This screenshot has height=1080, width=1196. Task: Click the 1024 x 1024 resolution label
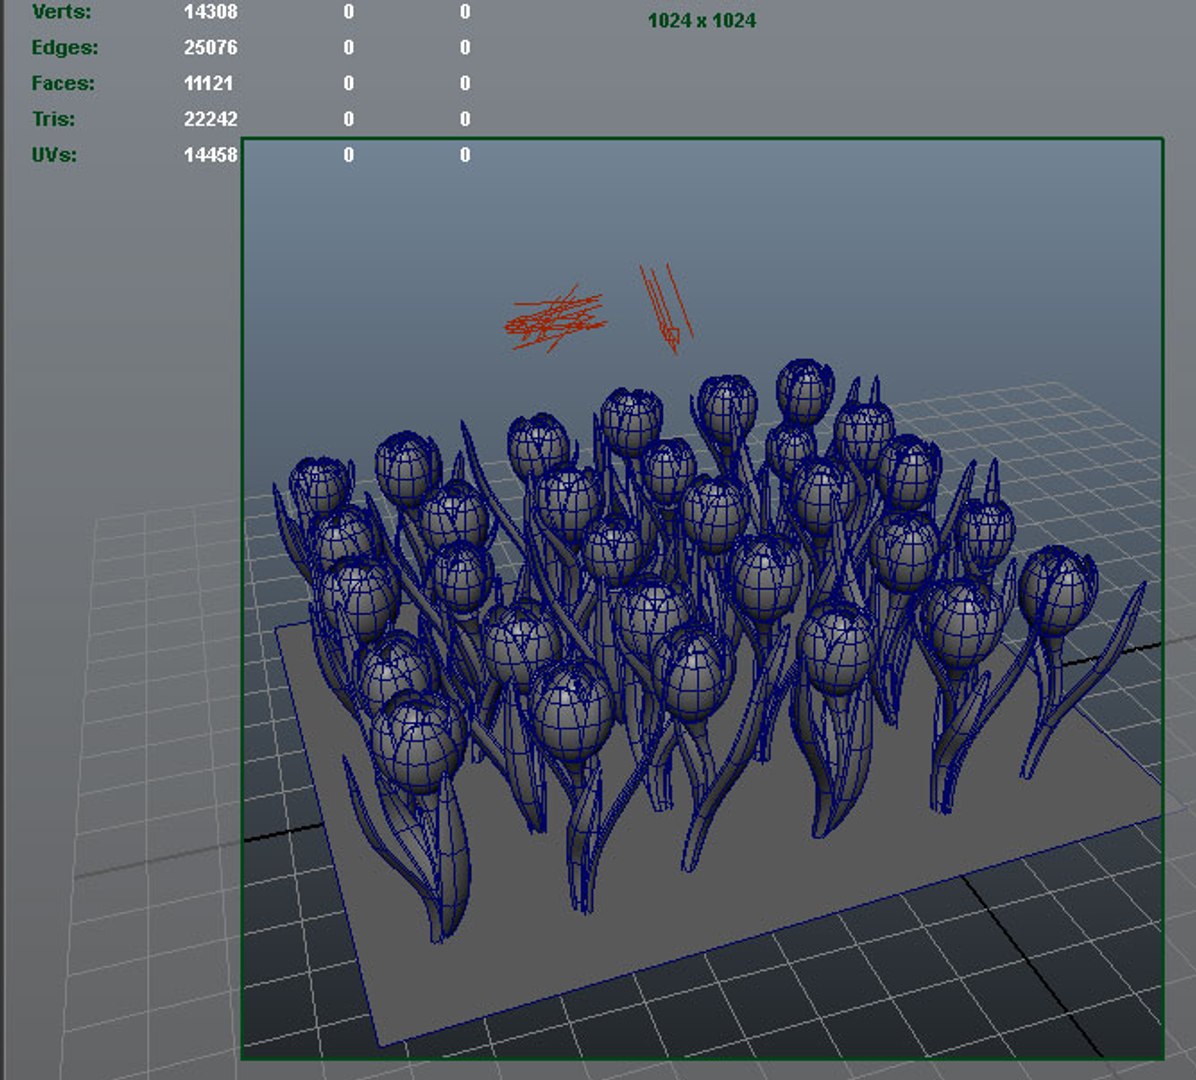[702, 21]
